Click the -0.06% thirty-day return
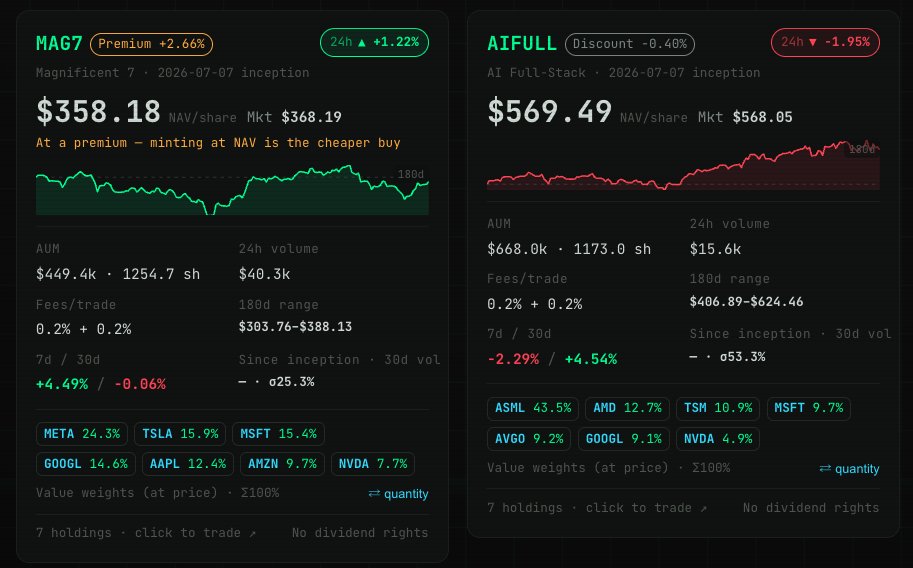913x568 pixels. [140, 384]
